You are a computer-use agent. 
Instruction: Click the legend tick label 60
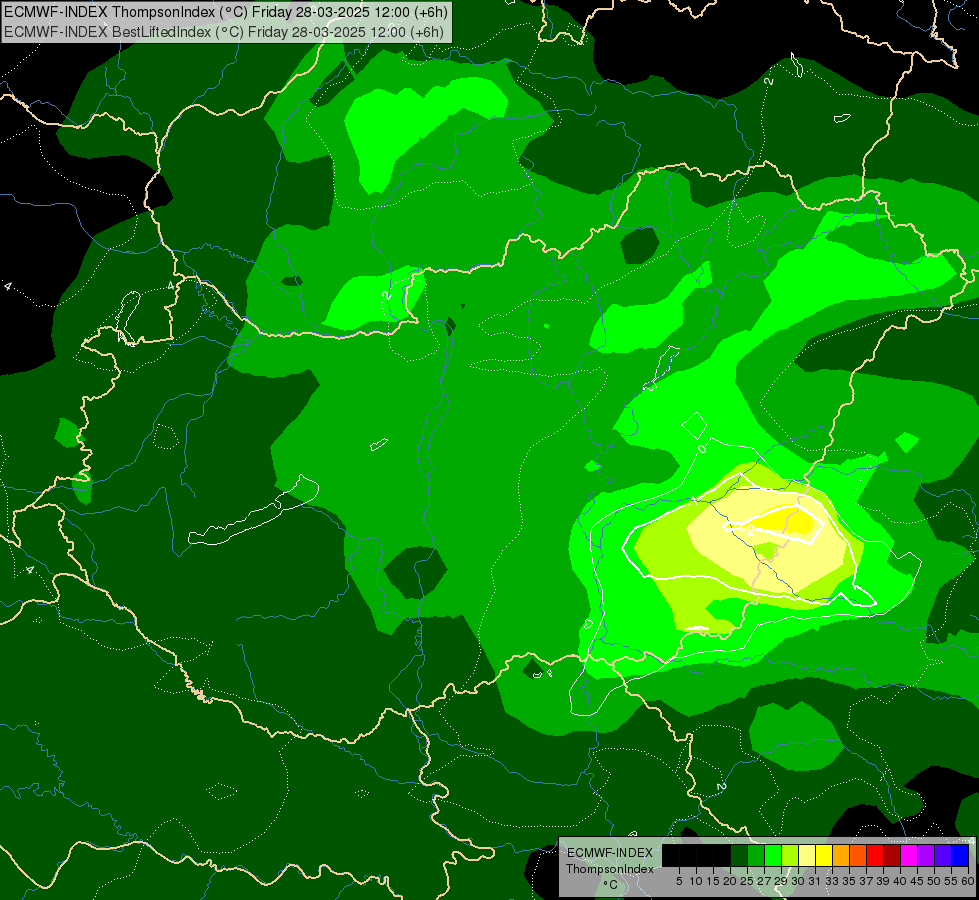click(968, 881)
